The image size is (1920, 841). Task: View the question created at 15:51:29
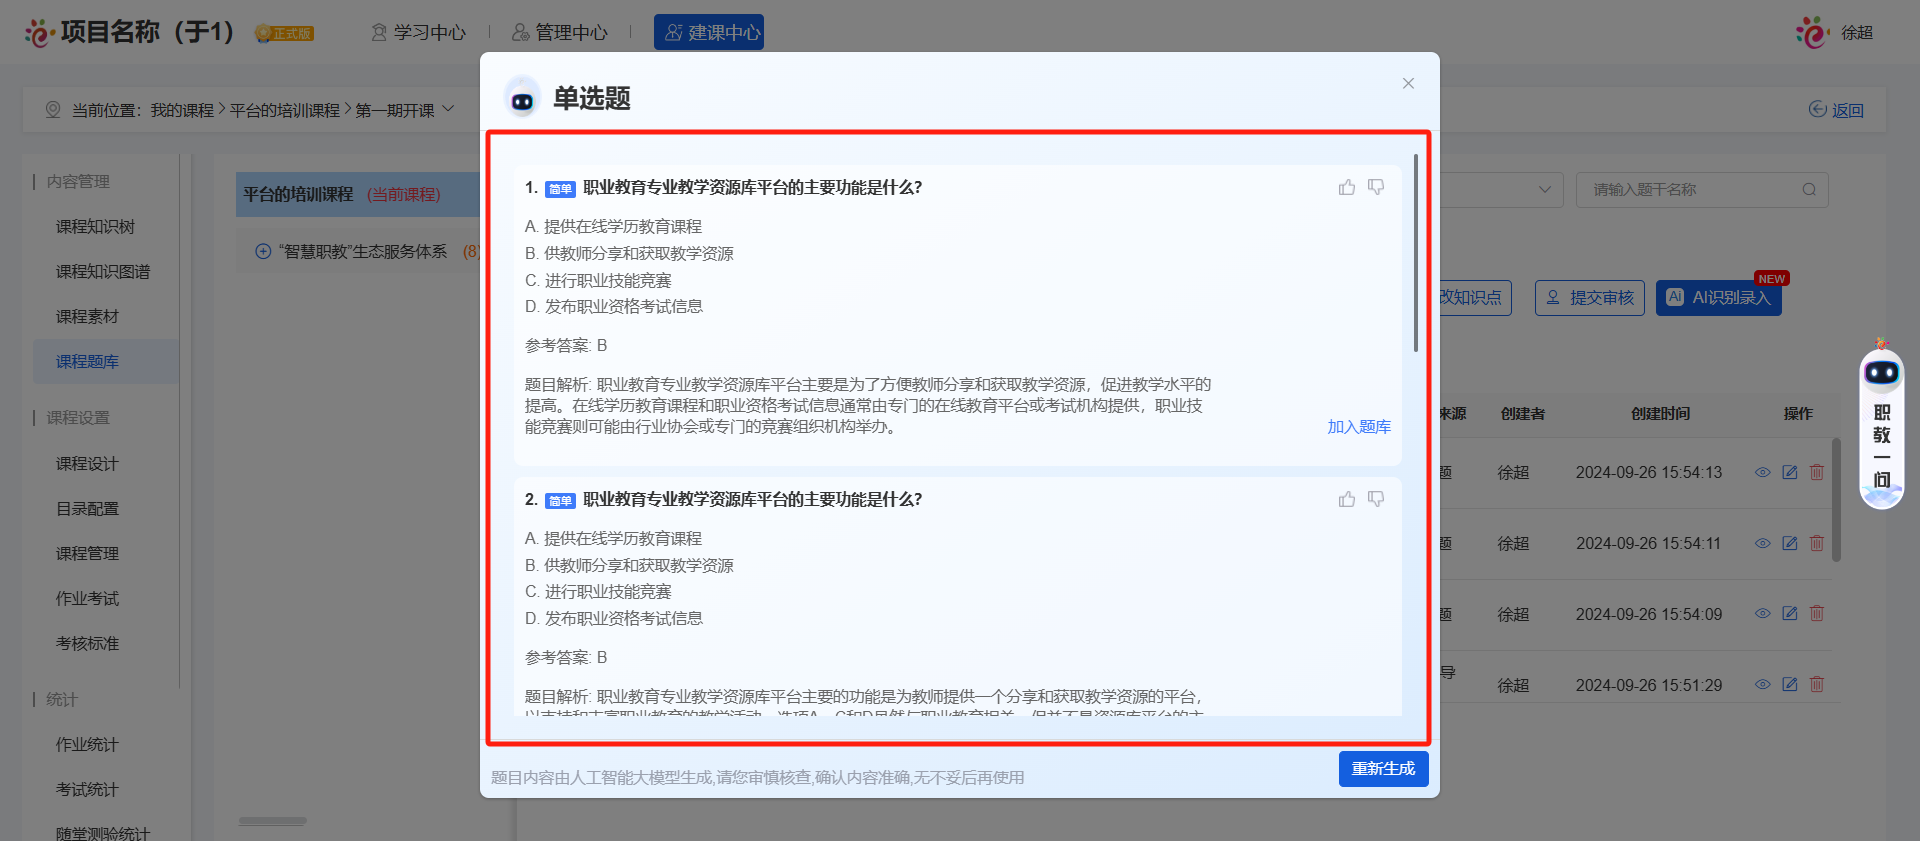1762,685
